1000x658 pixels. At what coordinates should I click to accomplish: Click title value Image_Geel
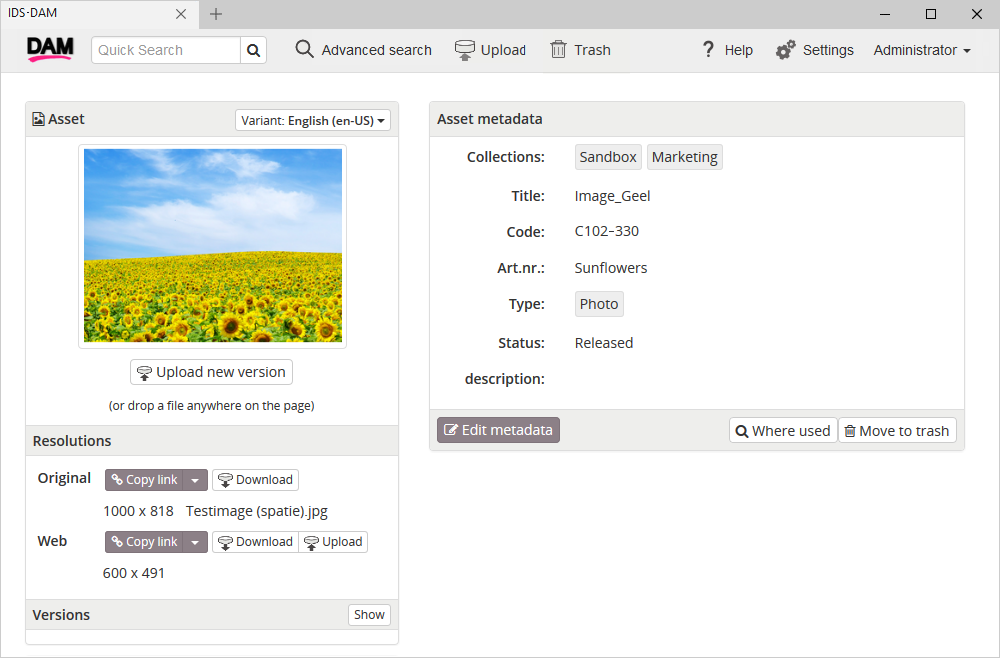pos(612,196)
